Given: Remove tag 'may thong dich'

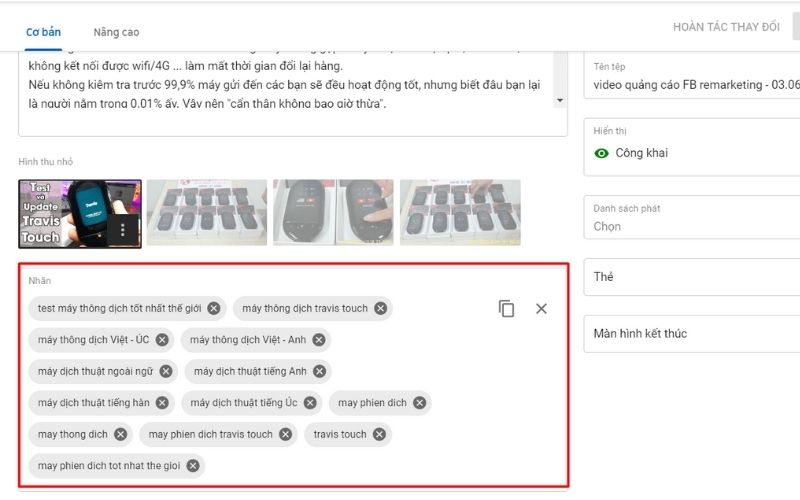Looking at the screenshot, I should click(x=120, y=434).
